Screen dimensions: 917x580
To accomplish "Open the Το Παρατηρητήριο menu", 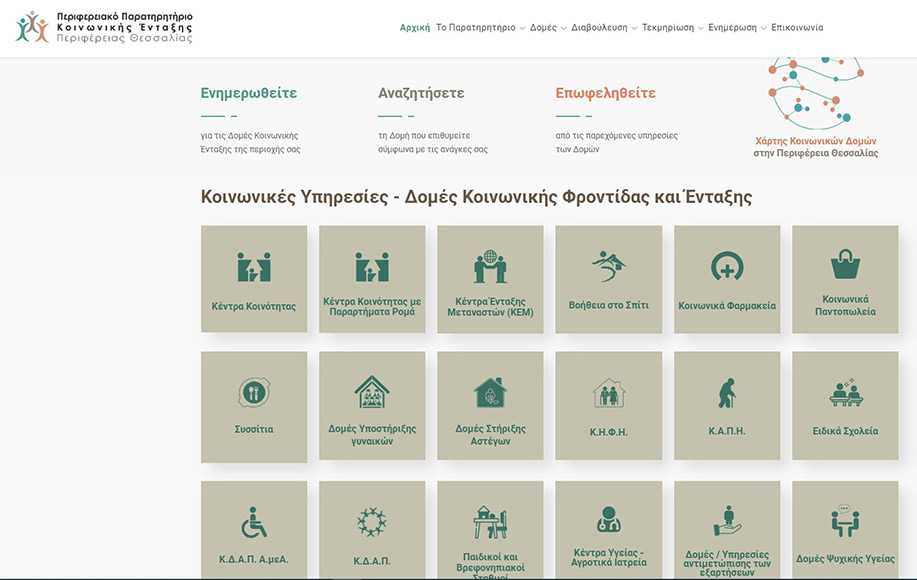I will point(475,27).
